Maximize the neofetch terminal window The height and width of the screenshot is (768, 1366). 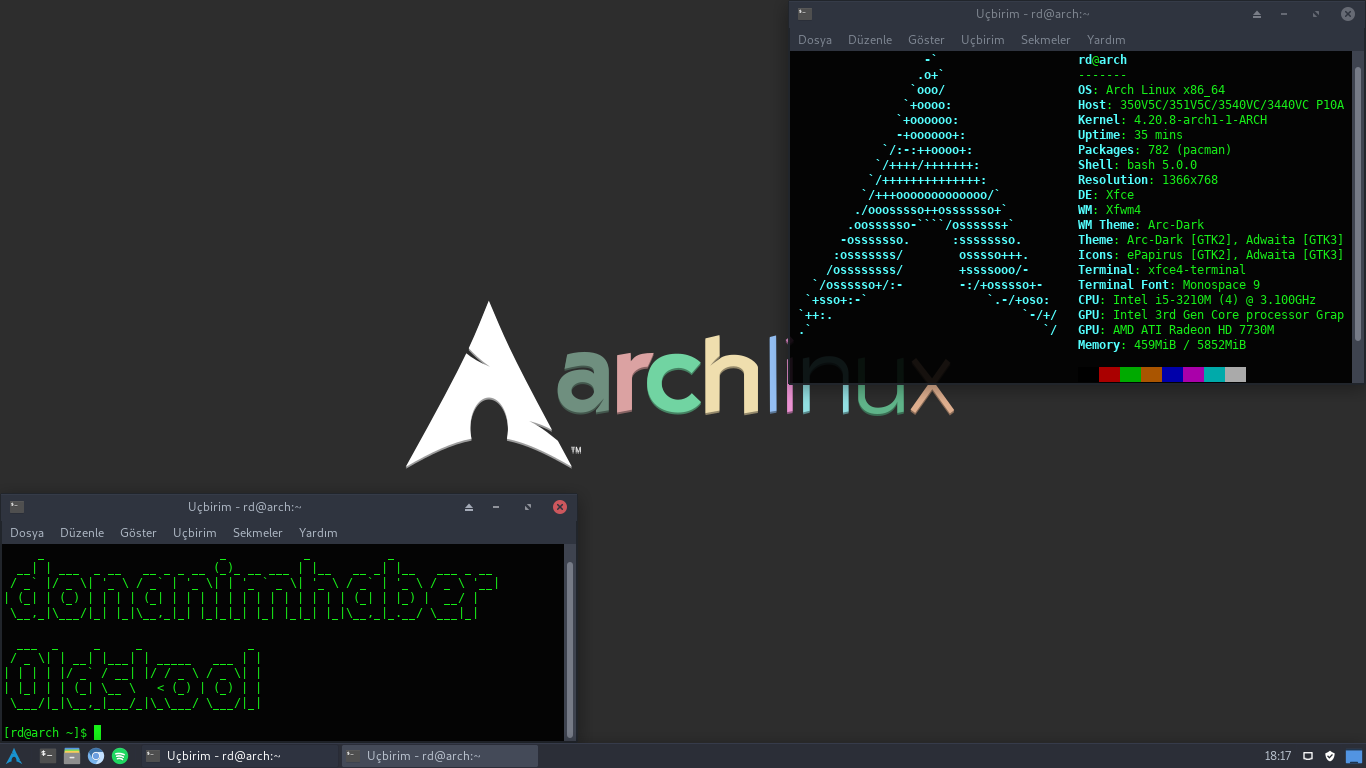click(1316, 14)
